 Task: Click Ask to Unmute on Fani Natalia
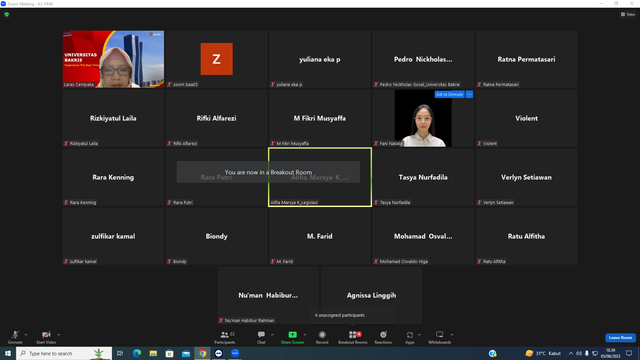point(449,94)
